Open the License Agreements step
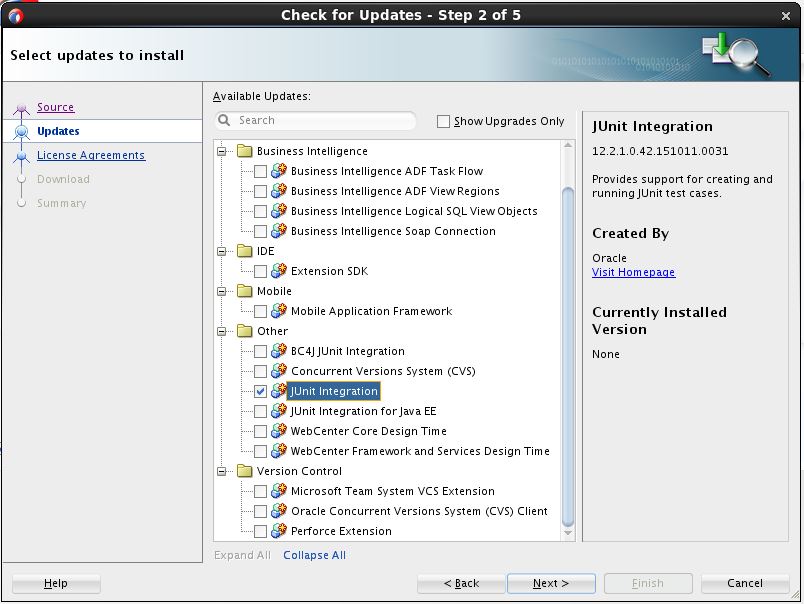Image resolution: width=804 pixels, height=604 pixels. 90,155
